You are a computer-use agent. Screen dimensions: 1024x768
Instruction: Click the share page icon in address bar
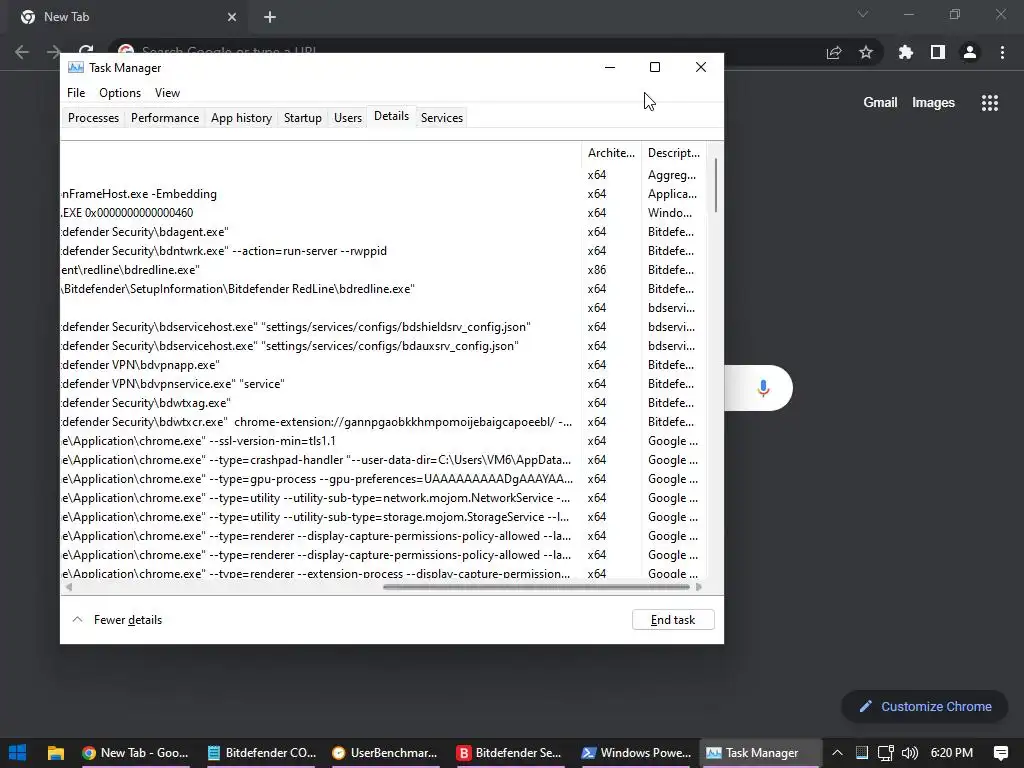[x=834, y=52]
